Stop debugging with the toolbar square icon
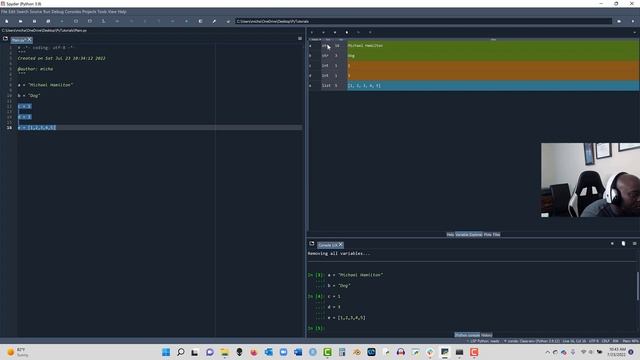This screenshot has width=640, height=360. [187, 21]
